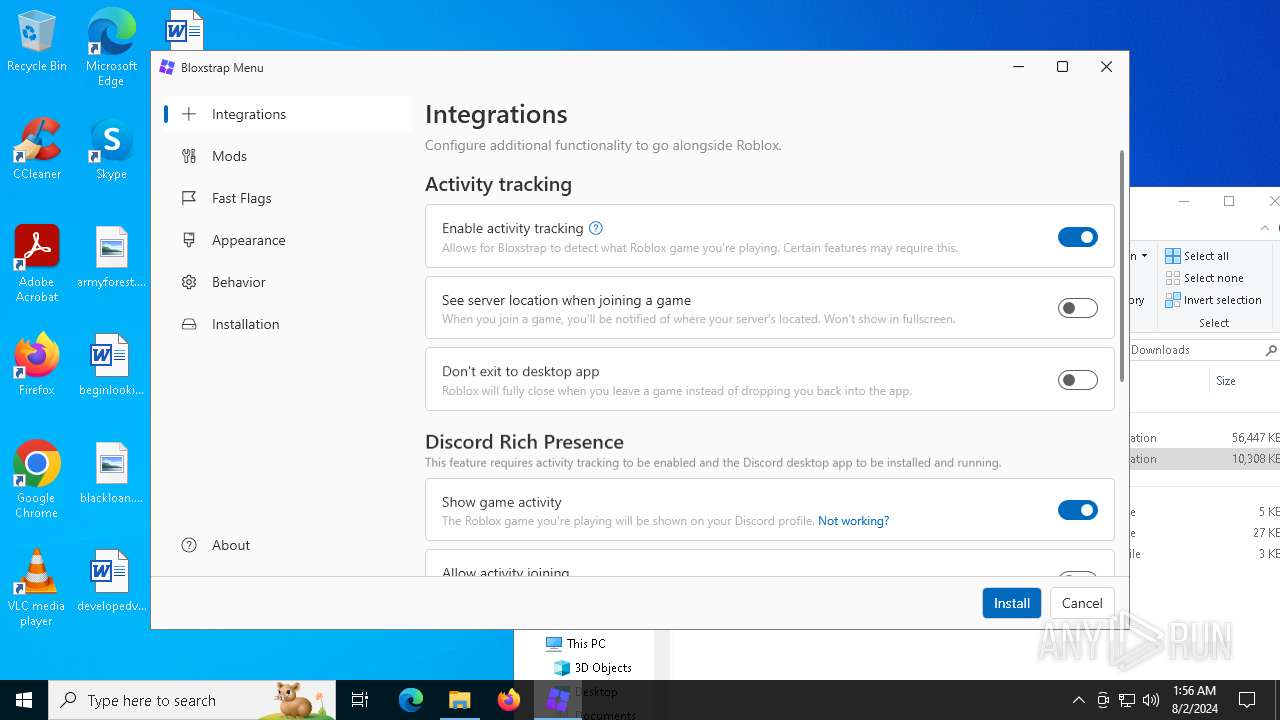Viewport: 1280px width, 720px height.
Task: Select the blackloan image file on desktop
Action: pyautogui.click(x=111, y=473)
